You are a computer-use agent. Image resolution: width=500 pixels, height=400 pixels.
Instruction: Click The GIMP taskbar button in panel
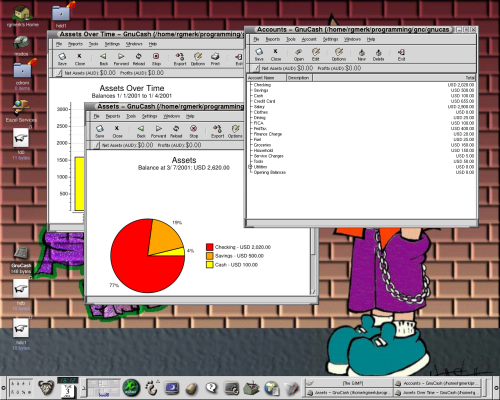(349, 383)
